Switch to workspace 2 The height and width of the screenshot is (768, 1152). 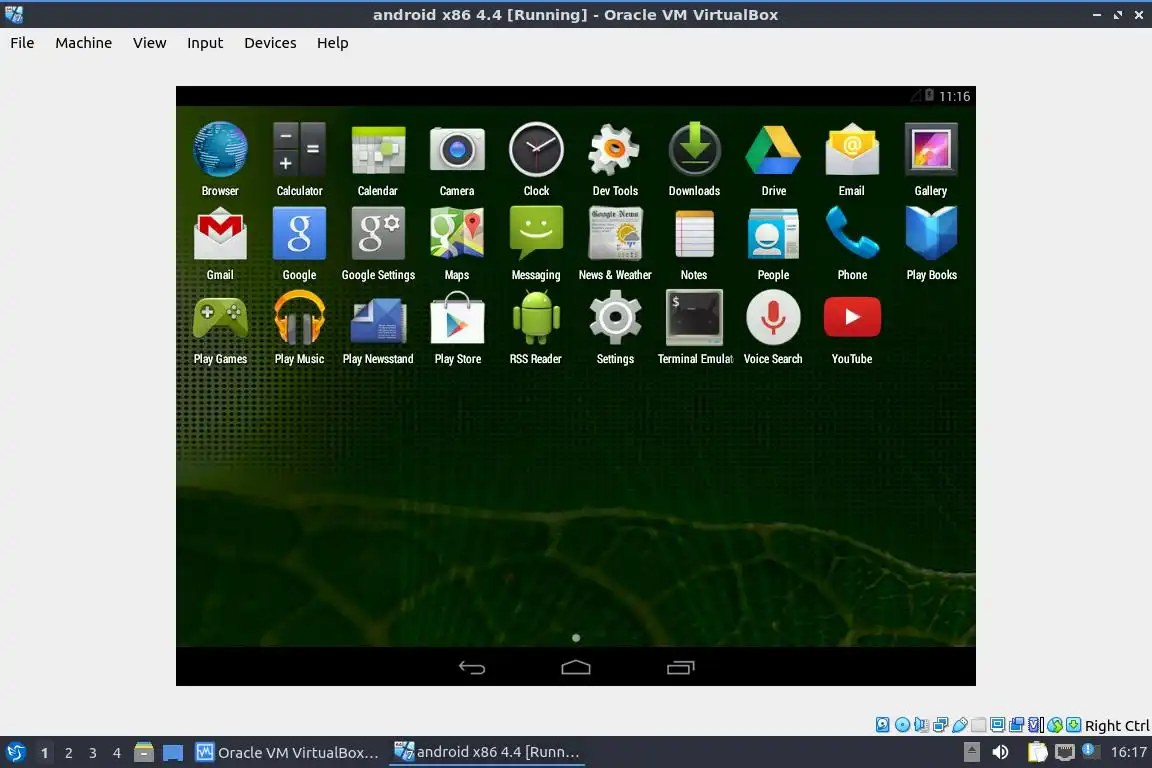point(68,753)
